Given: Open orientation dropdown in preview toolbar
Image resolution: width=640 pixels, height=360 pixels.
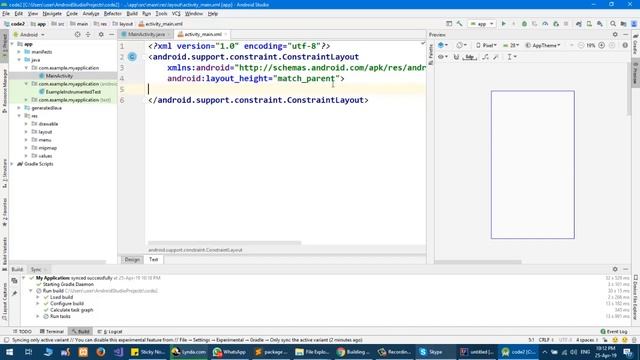Looking at the screenshot, I should point(462,45).
